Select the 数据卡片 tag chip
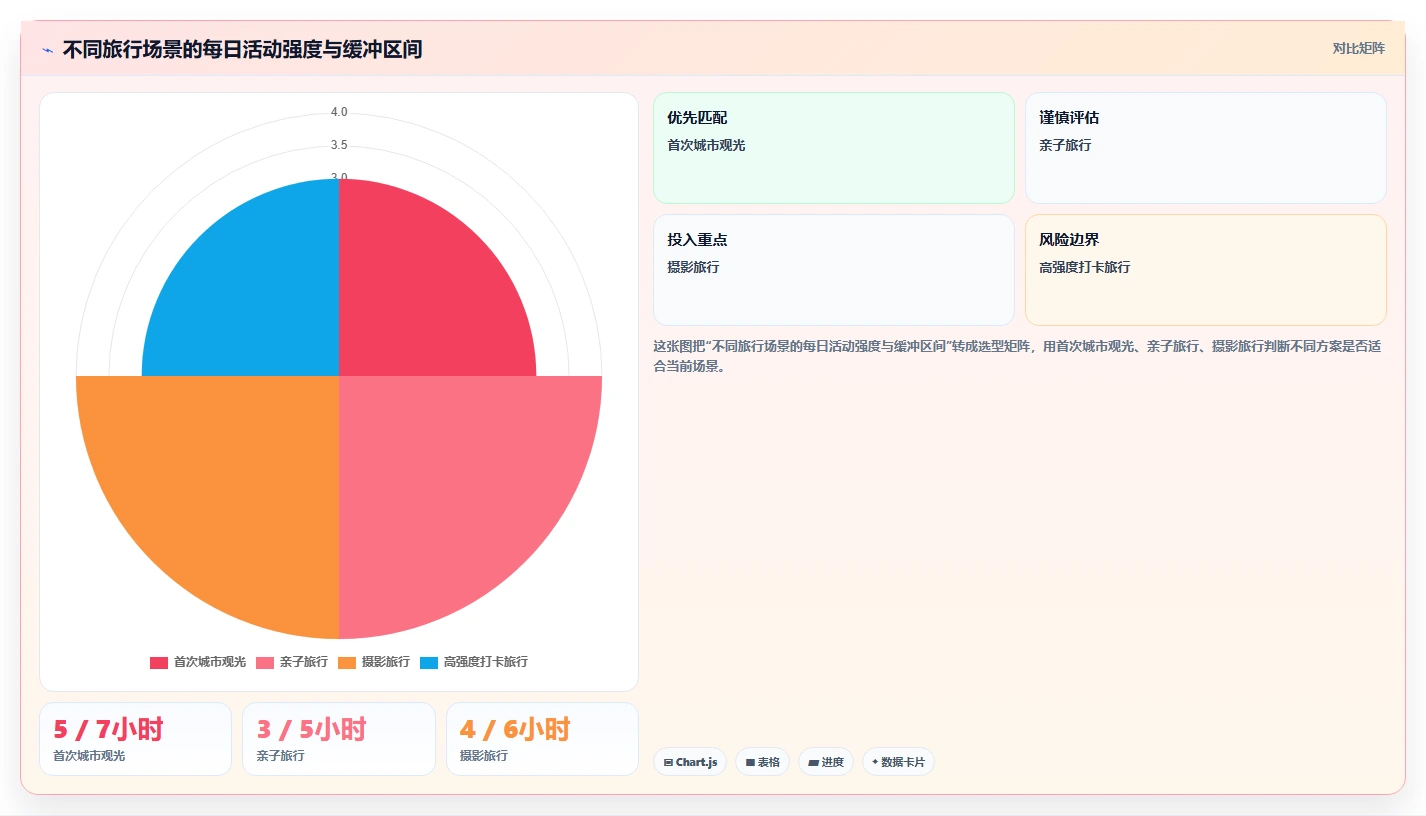 (898, 762)
